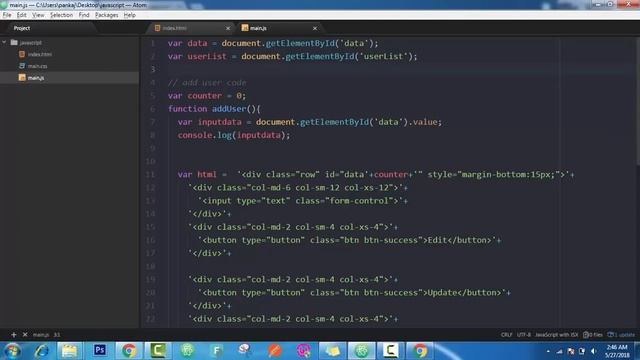The height and width of the screenshot is (360, 640).
Task: Launch Internet Explorer from taskbar
Action: 41,351
